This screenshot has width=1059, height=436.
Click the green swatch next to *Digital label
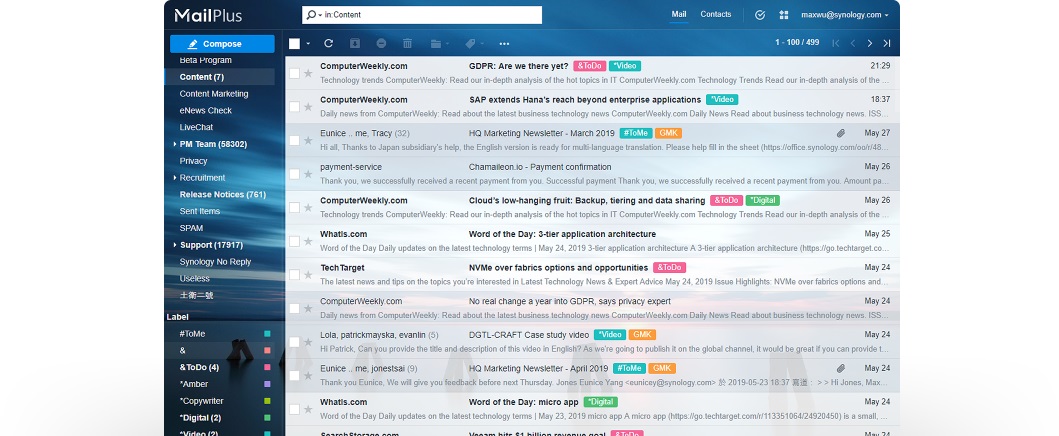point(267,418)
